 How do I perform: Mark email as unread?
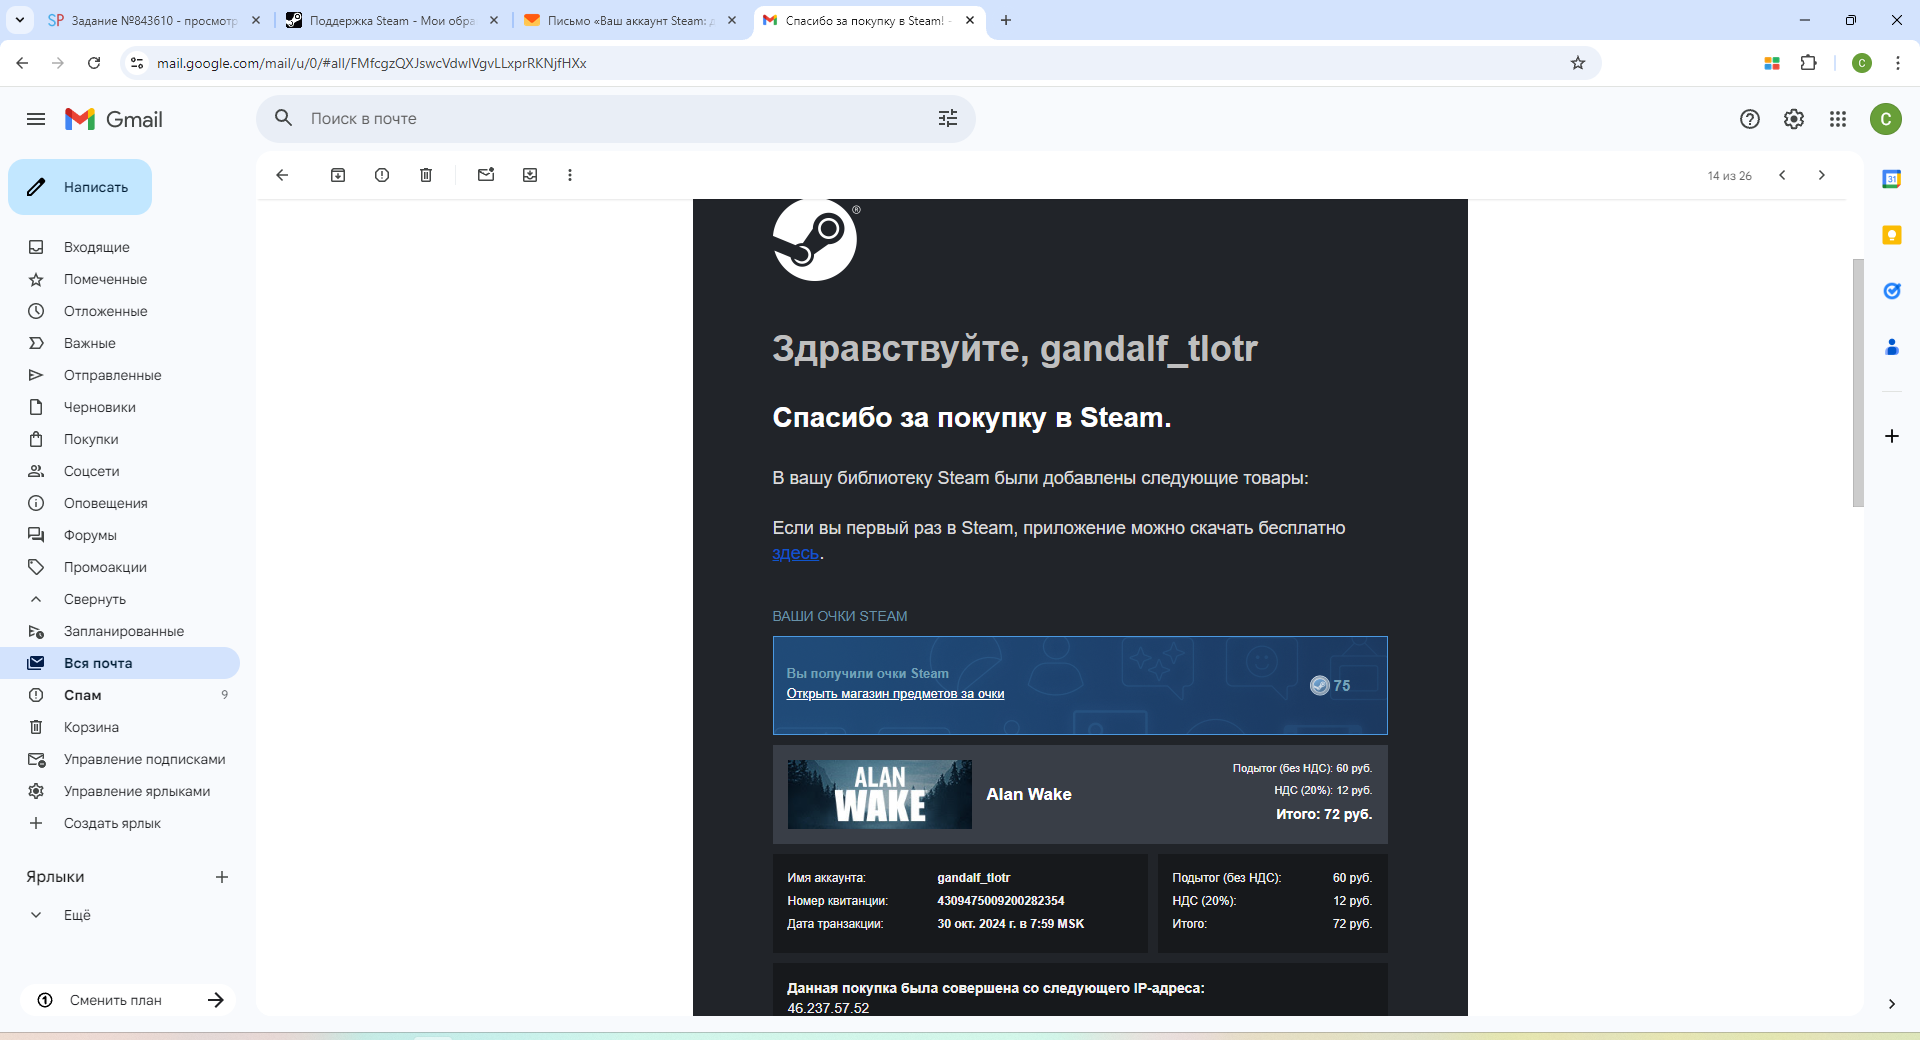(486, 175)
